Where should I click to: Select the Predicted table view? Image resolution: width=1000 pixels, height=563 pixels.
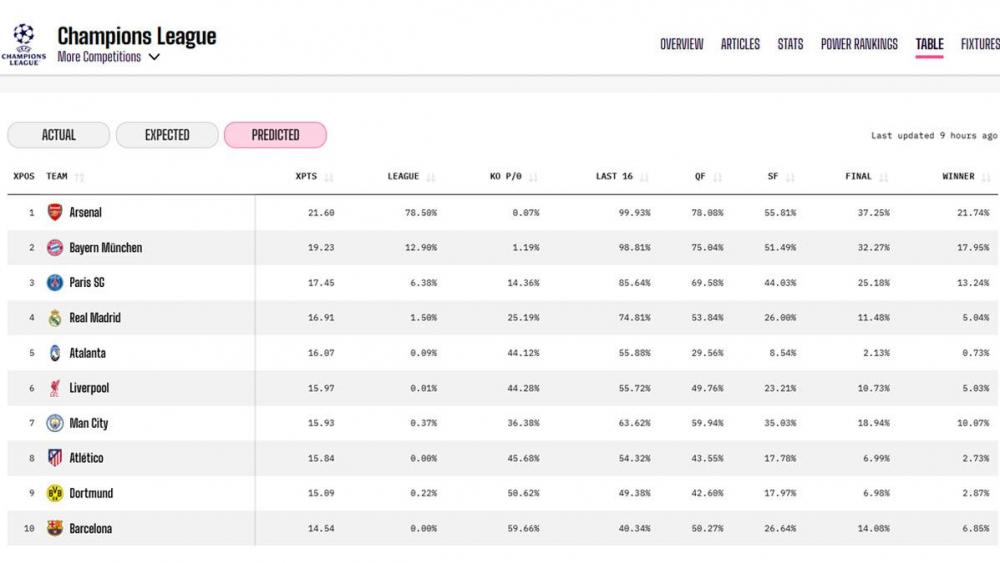coord(275,135)
